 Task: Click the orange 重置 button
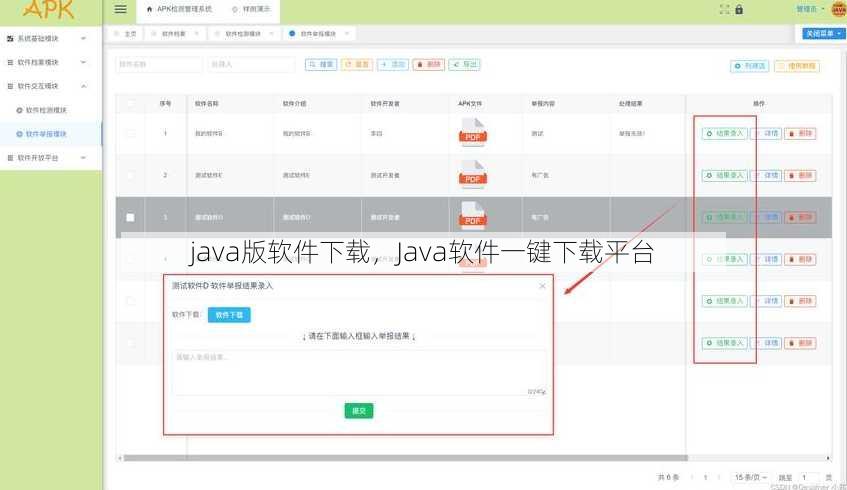[x=357, y=64]
